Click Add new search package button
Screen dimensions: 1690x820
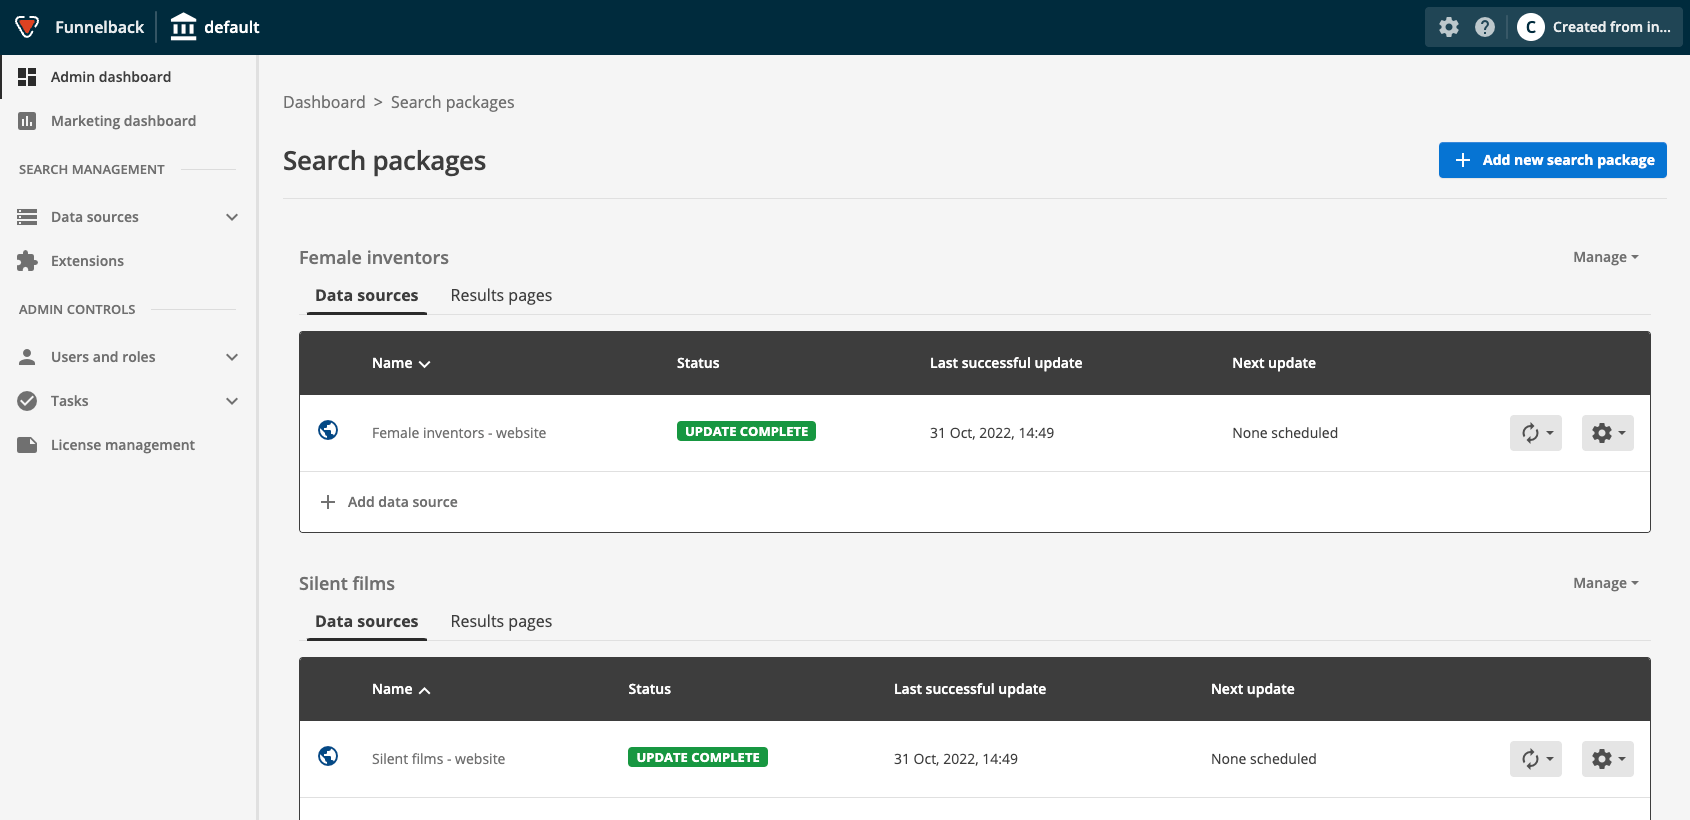click(1552, 160)
